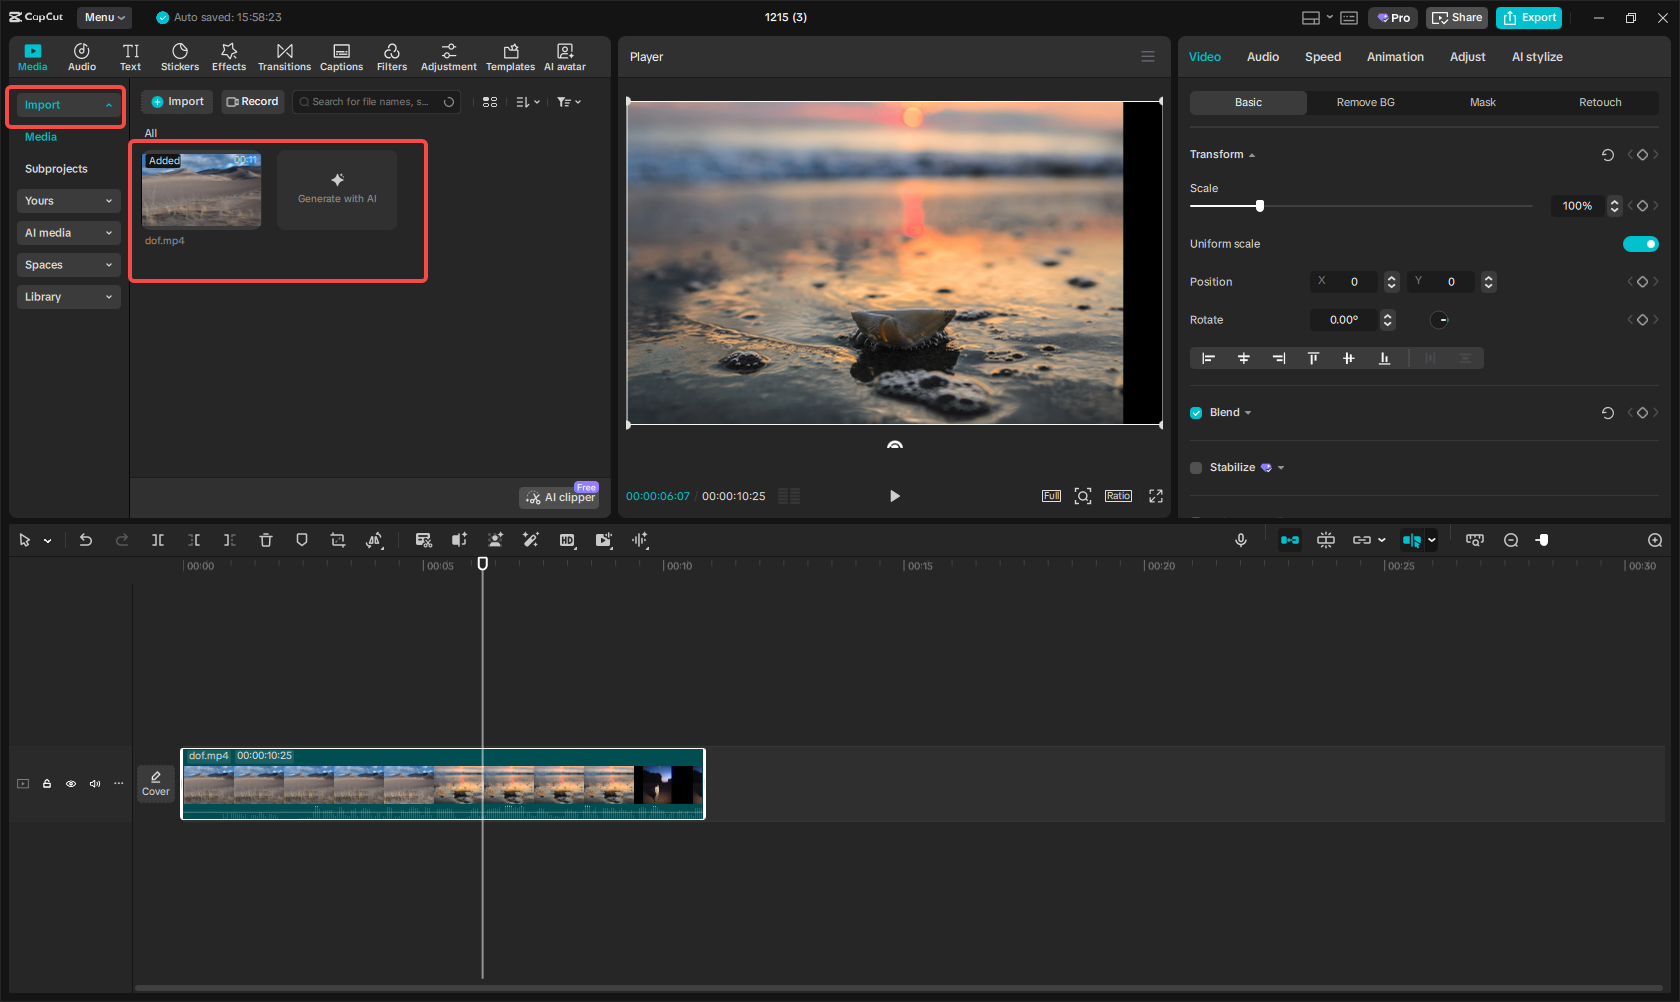Image resolution: width=1680 pixels, height=1002 pixels.
Task: Click the align-left icon in alignment row
Action: tap(1208, 358)
